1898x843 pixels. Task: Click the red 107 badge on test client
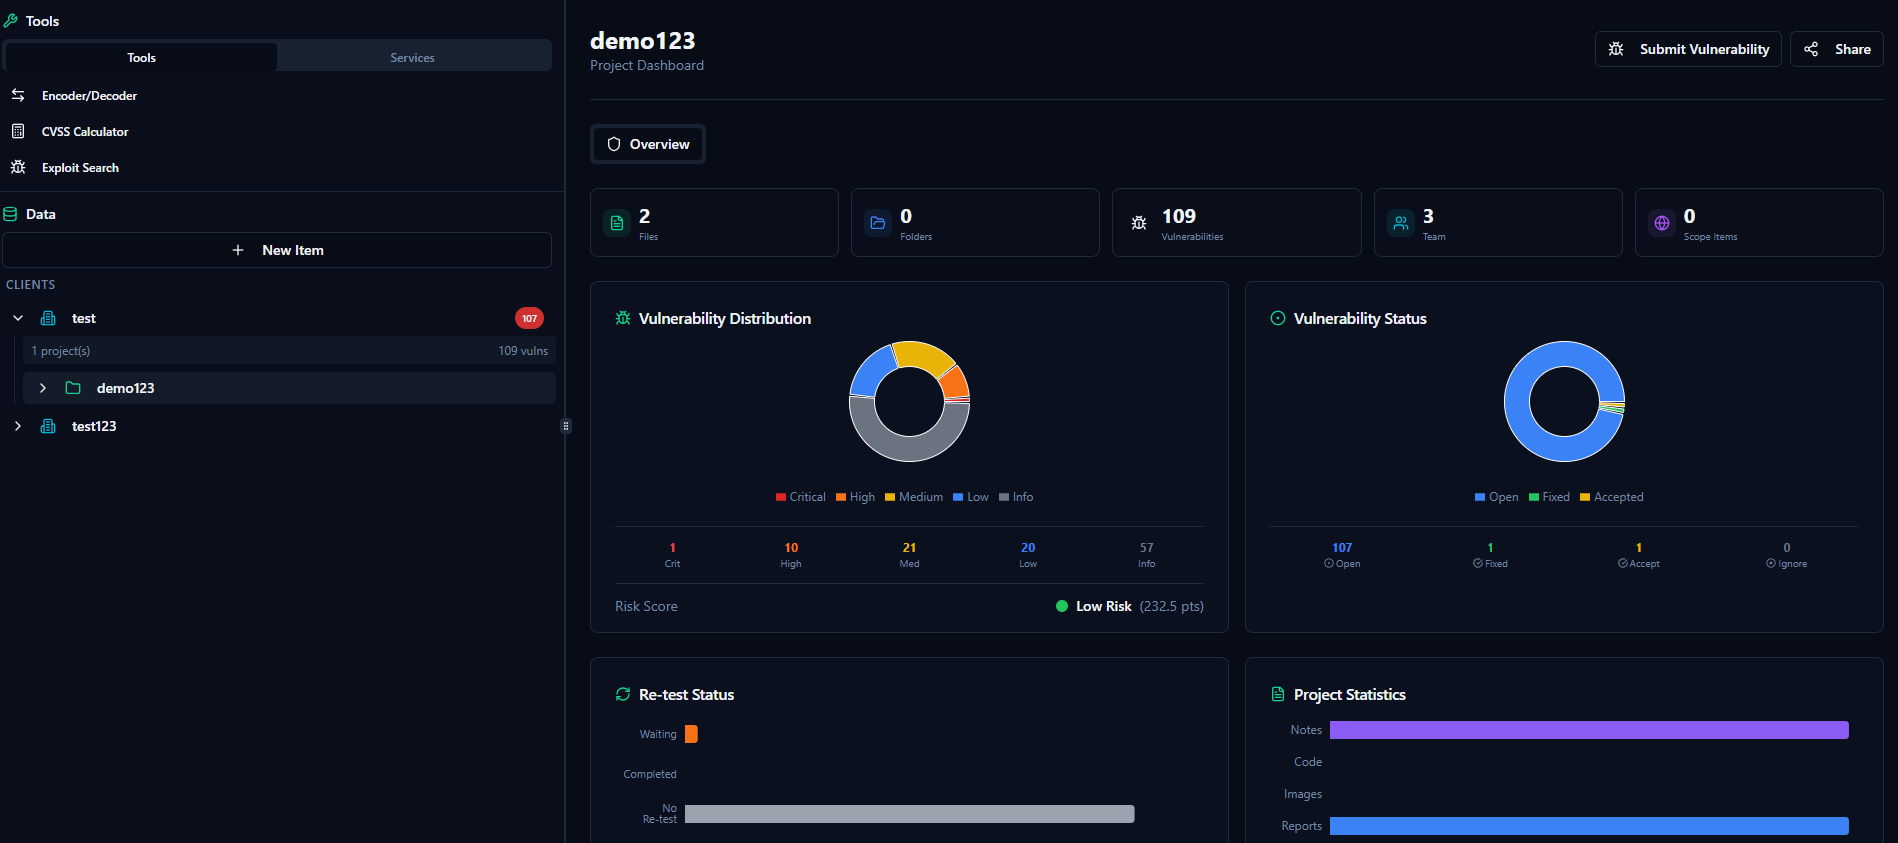[529, 318]
